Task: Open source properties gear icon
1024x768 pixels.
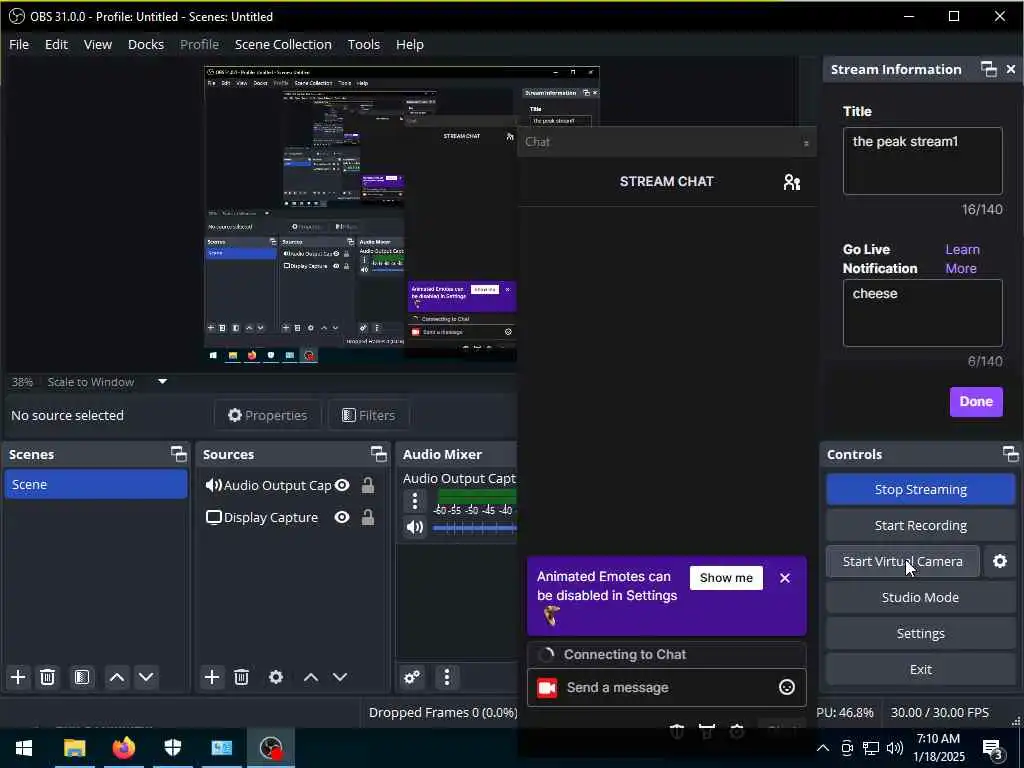Action: pyautogui.click(x=276, y=677)
